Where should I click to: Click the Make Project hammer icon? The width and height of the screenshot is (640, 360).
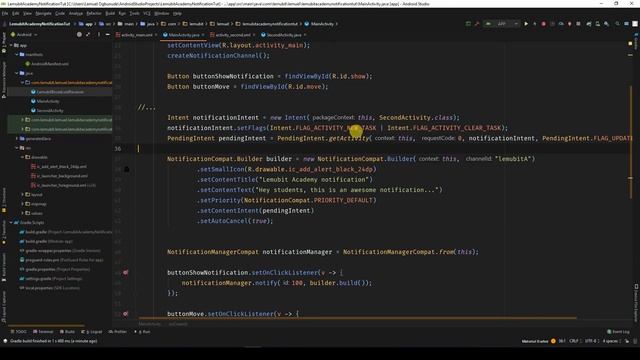pyautogui.click(x=477, y=24)
